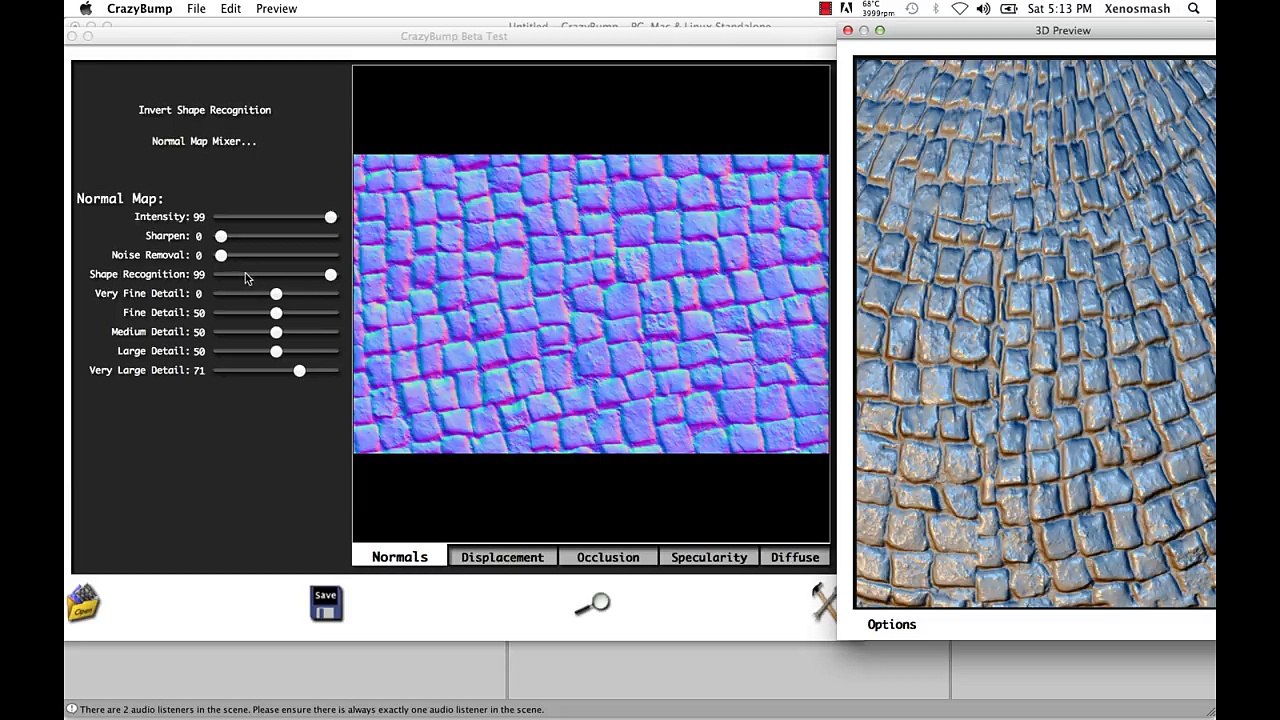
Task: Click the battery status icon
Action: point(1008,8)
